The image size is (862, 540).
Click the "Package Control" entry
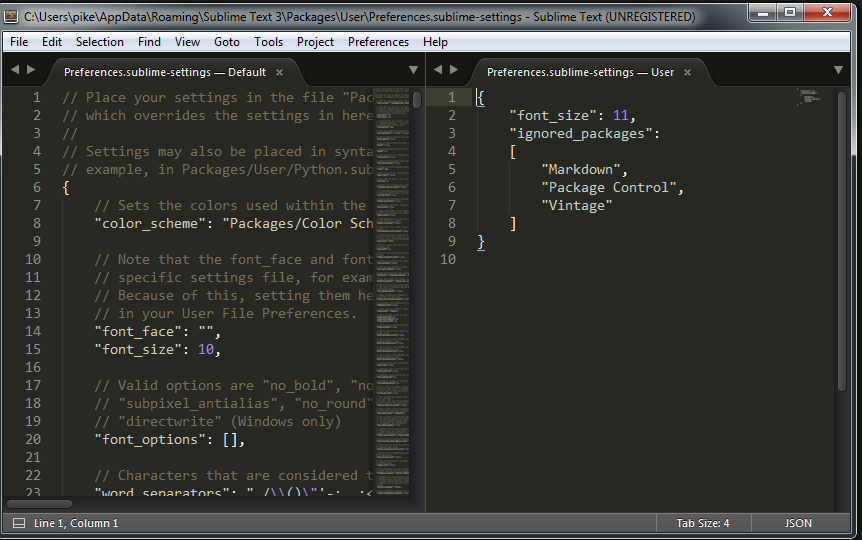click(x=609, y=188)
